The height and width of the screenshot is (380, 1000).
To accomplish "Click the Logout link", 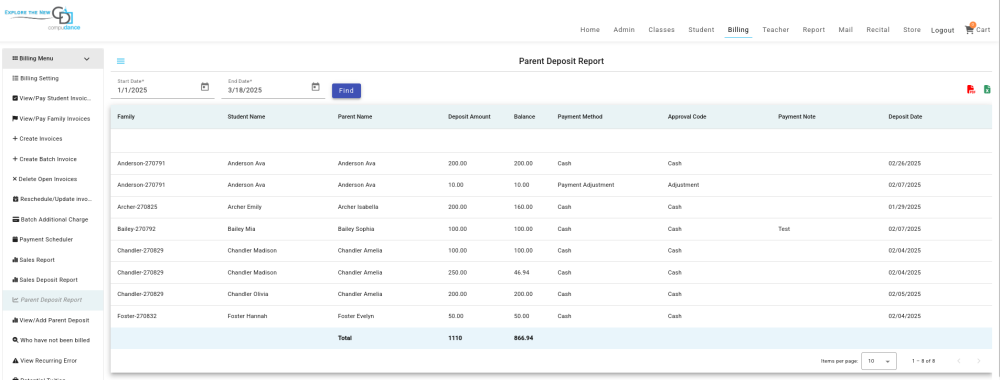I will tap(943, 31).
